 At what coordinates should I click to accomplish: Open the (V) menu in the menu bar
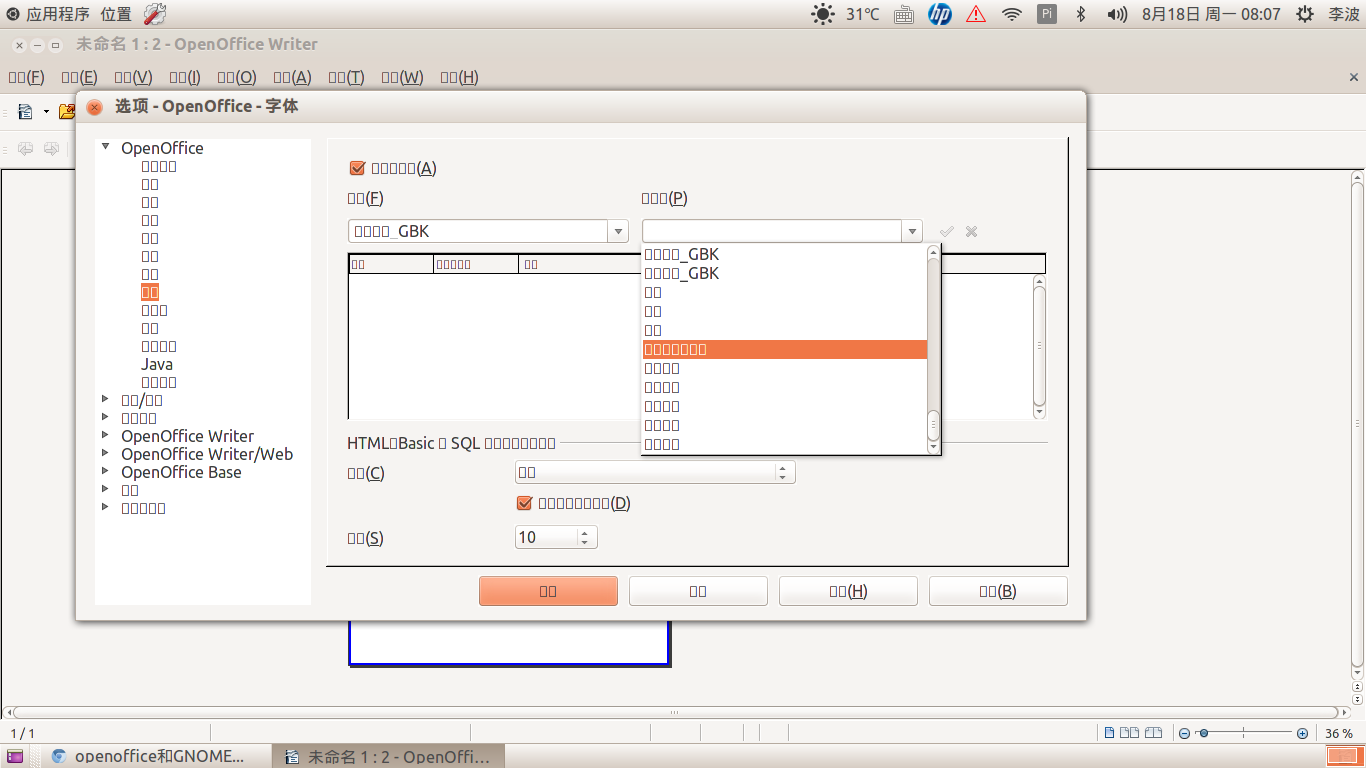tap(133, 77)
